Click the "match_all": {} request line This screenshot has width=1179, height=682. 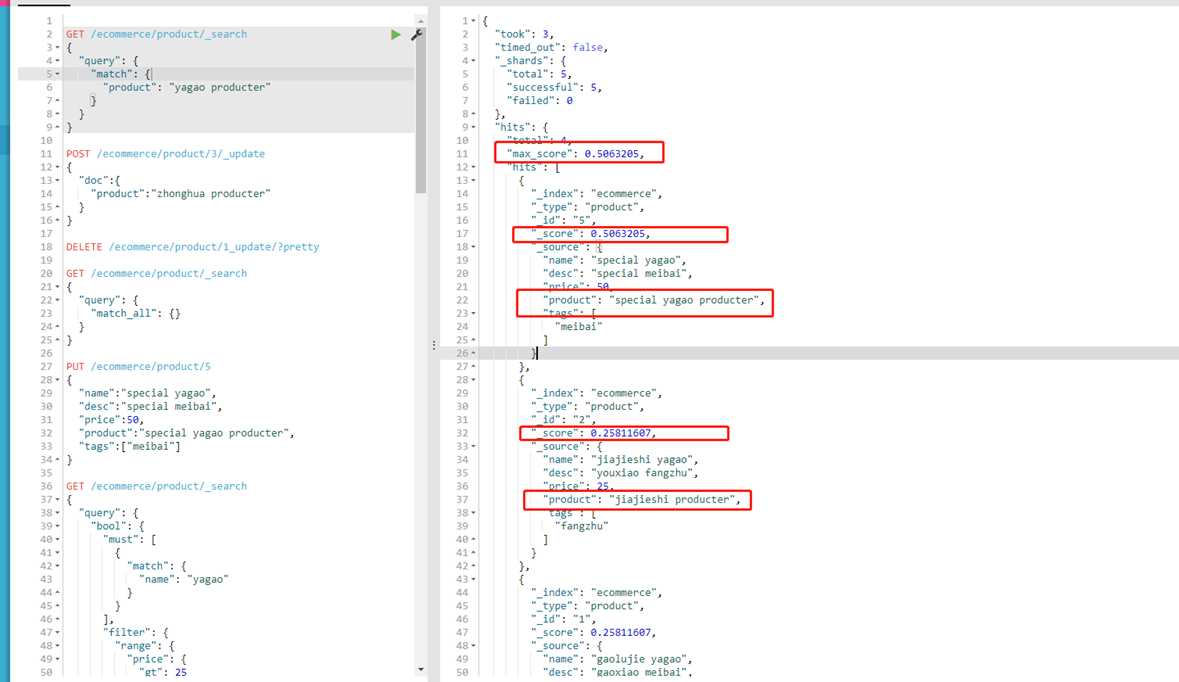tap(135, 314)
